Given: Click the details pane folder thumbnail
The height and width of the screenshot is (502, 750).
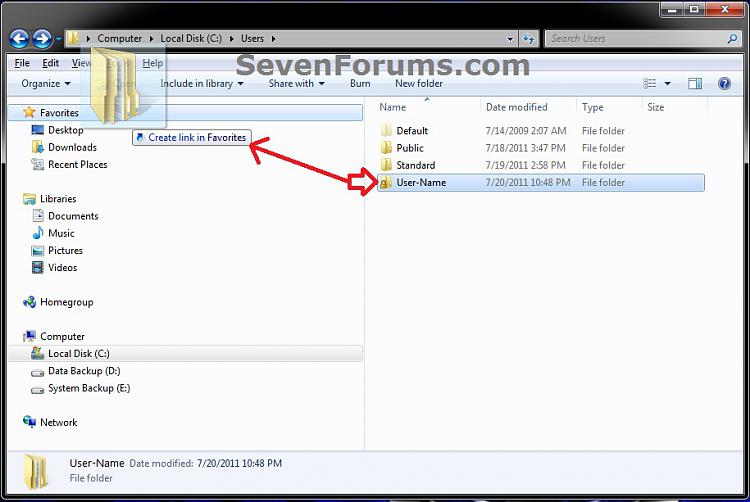Looking at the screenshot, I should point(36,472).
